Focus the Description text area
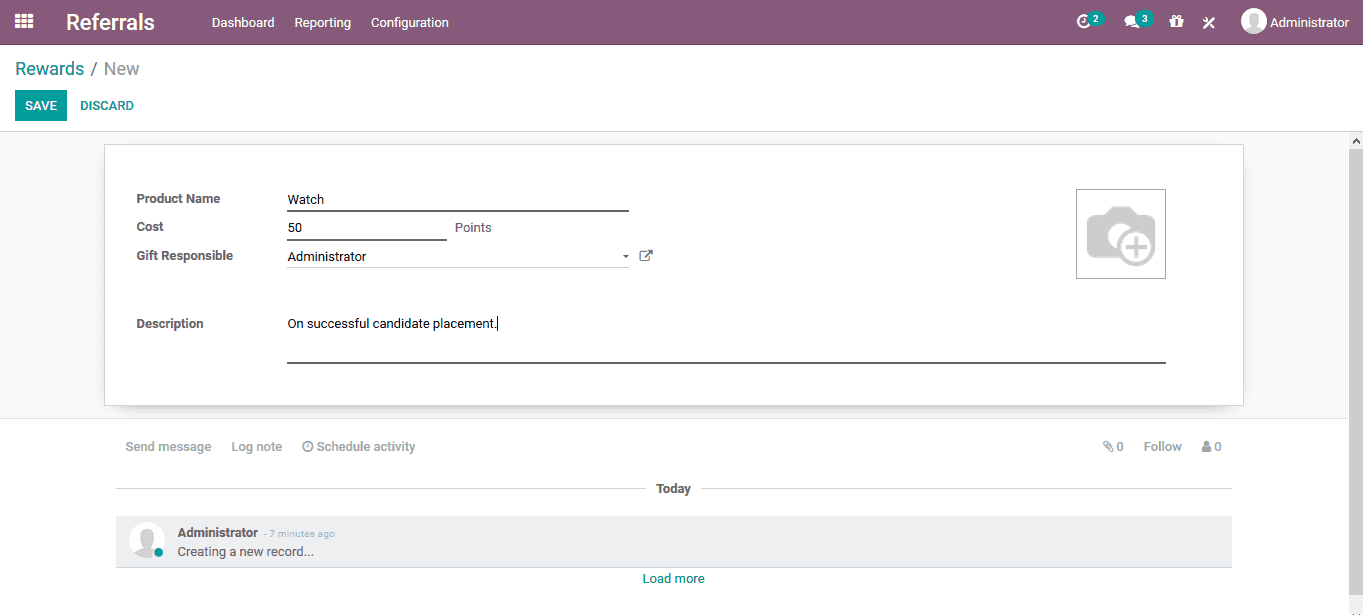 pos(726,338)
